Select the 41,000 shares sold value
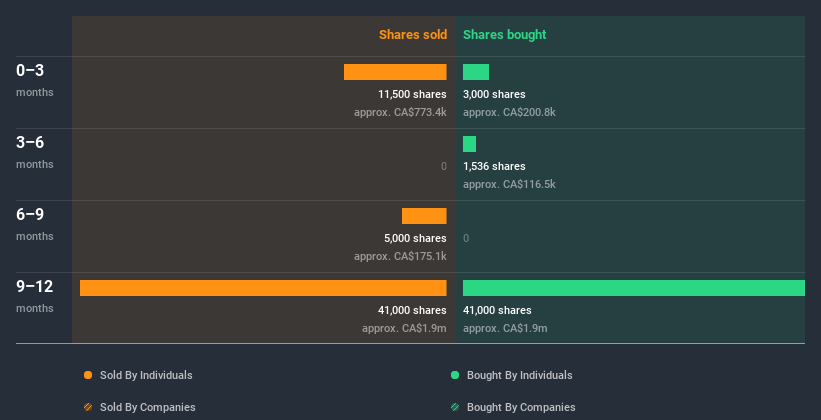Image resolution: width=821 pixels, height=420 pixels. 413,311
